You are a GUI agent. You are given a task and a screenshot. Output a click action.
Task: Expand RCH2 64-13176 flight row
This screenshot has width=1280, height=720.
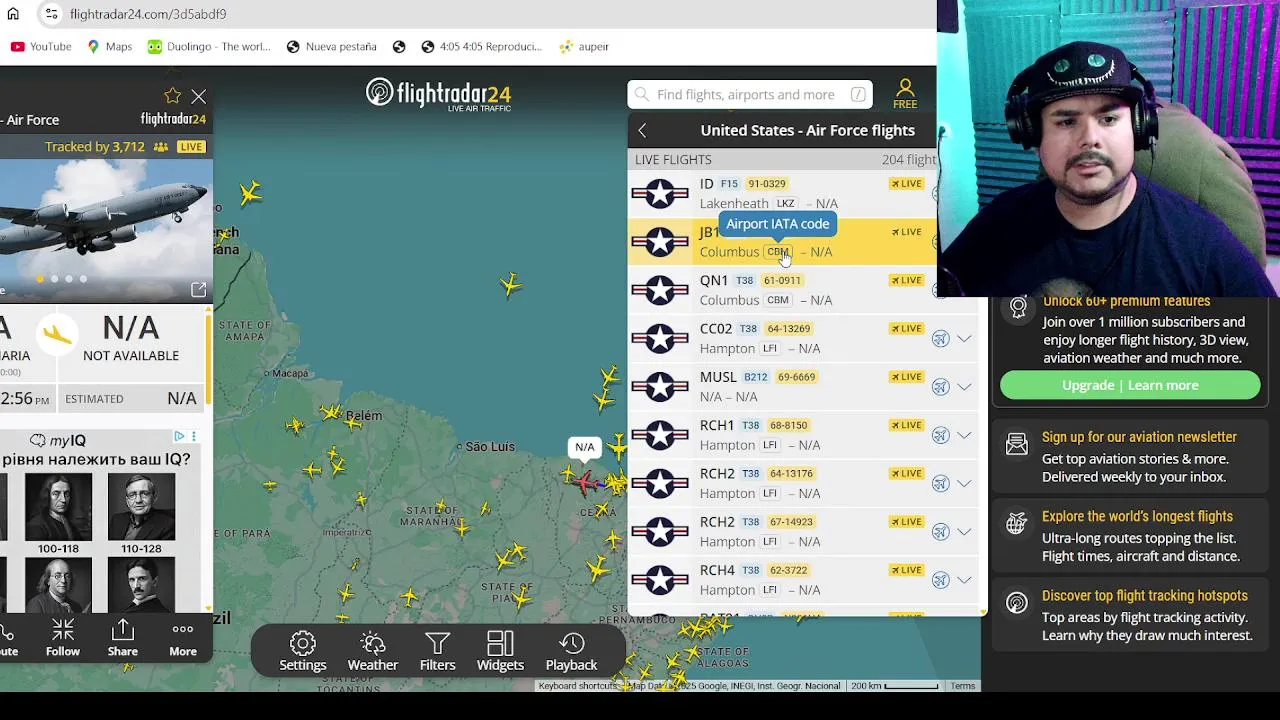[x=964, y=483]
